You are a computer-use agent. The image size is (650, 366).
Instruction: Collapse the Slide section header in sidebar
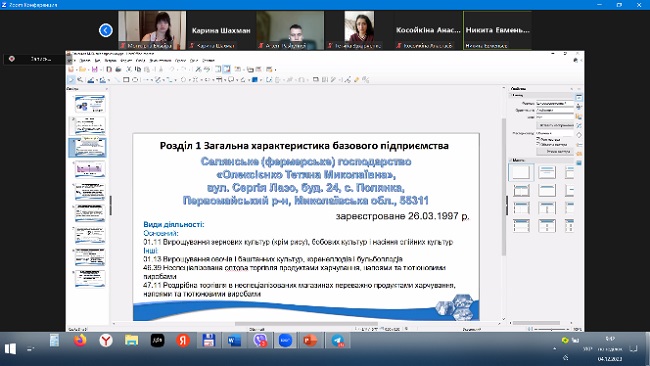tap(518, 95)
